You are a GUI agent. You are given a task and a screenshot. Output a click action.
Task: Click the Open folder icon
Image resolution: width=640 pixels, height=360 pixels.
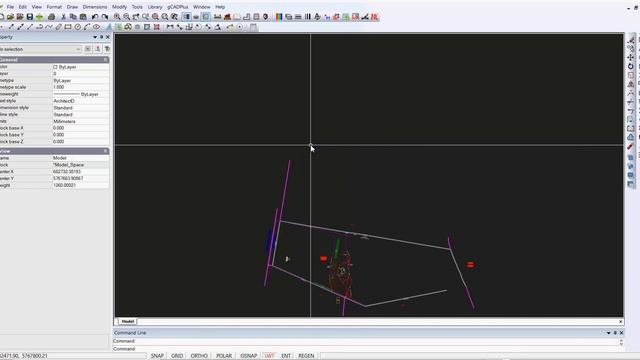[11, 17]
